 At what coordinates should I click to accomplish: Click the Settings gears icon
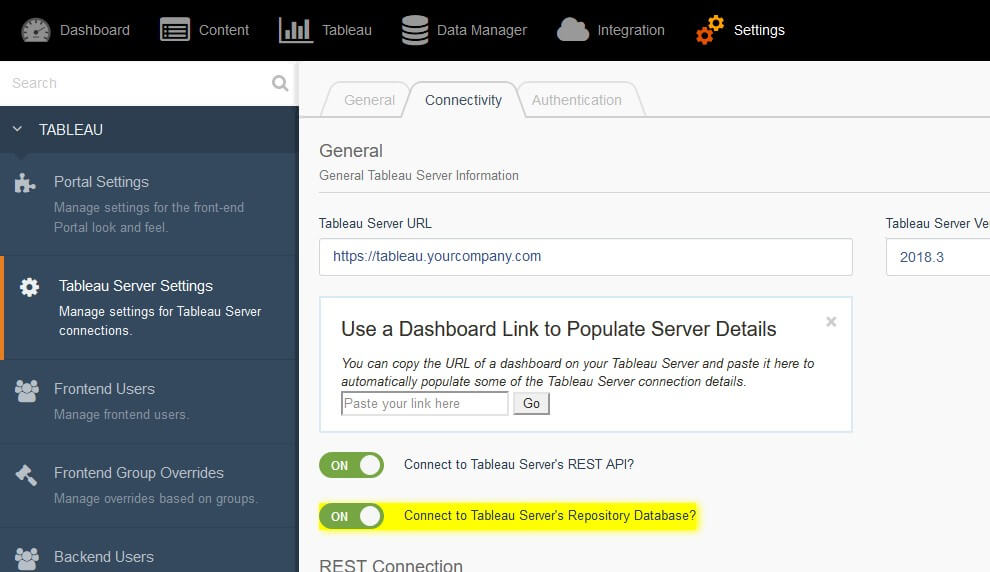pyautogui.click(x=710, y=30)
